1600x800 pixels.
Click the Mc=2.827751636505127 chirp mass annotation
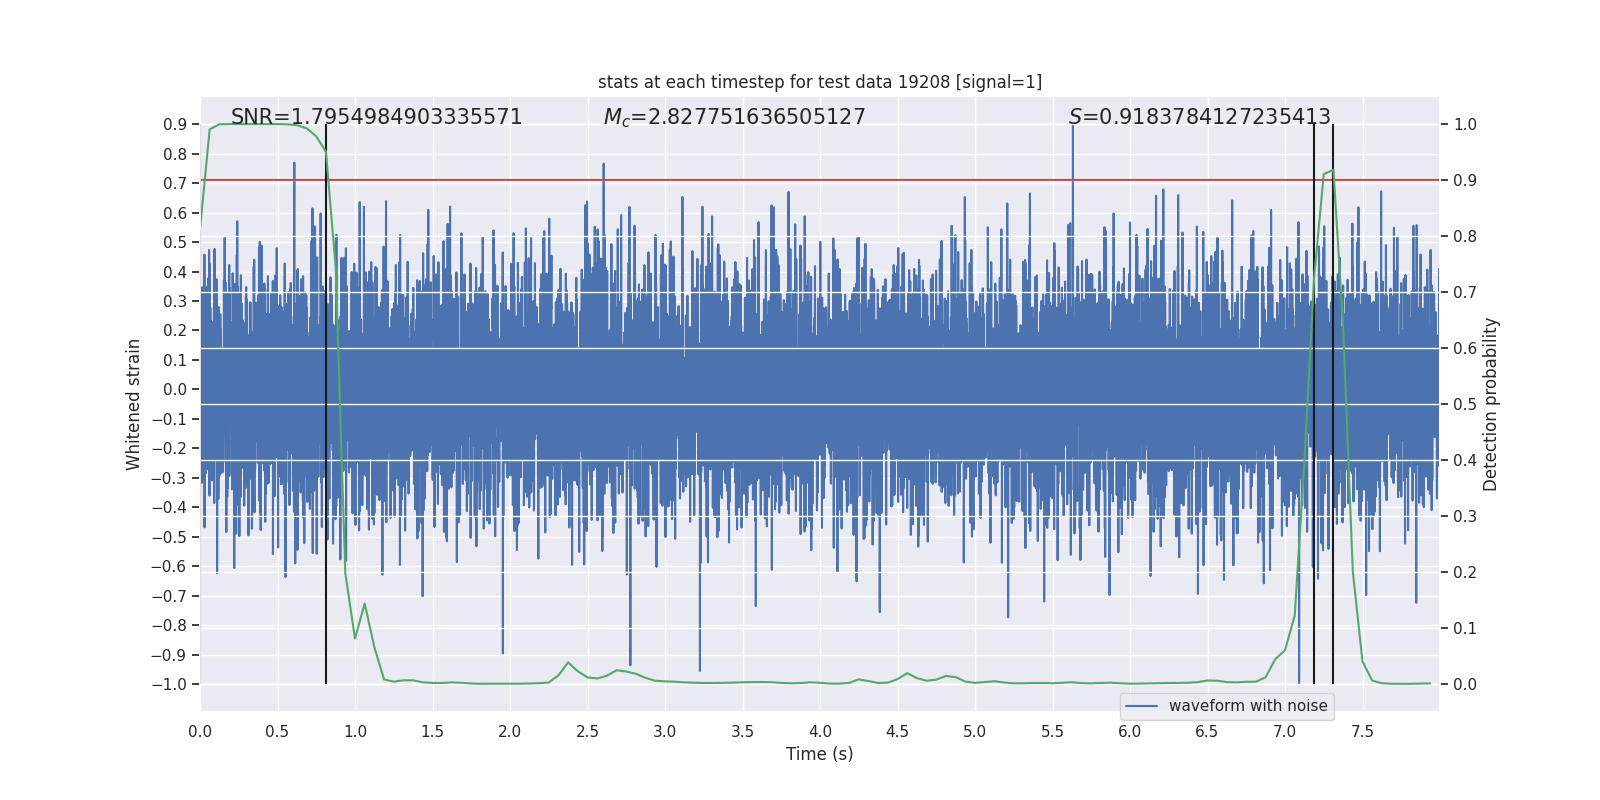click(x=735, y=117)
